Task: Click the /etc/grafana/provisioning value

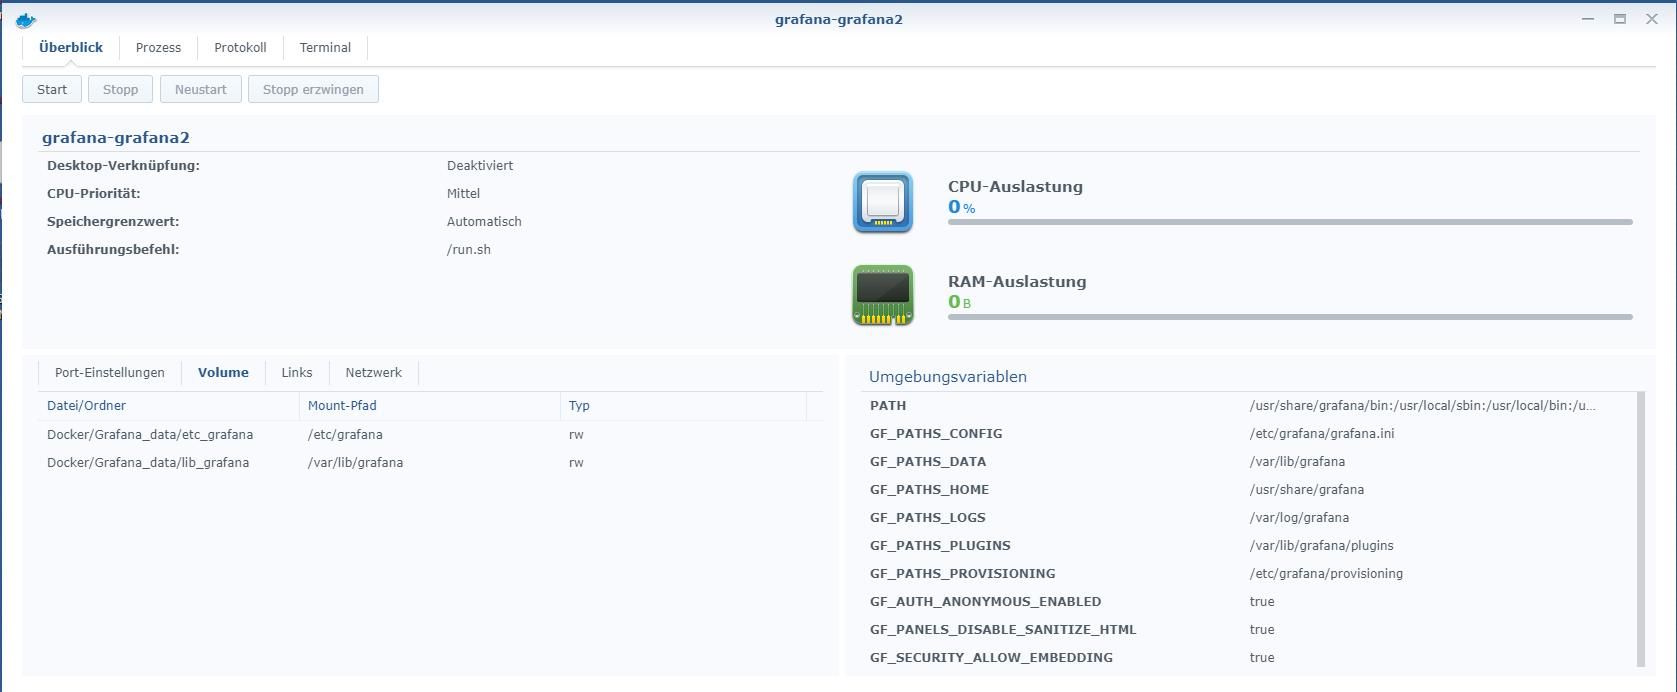Action: coord(1326,573)
